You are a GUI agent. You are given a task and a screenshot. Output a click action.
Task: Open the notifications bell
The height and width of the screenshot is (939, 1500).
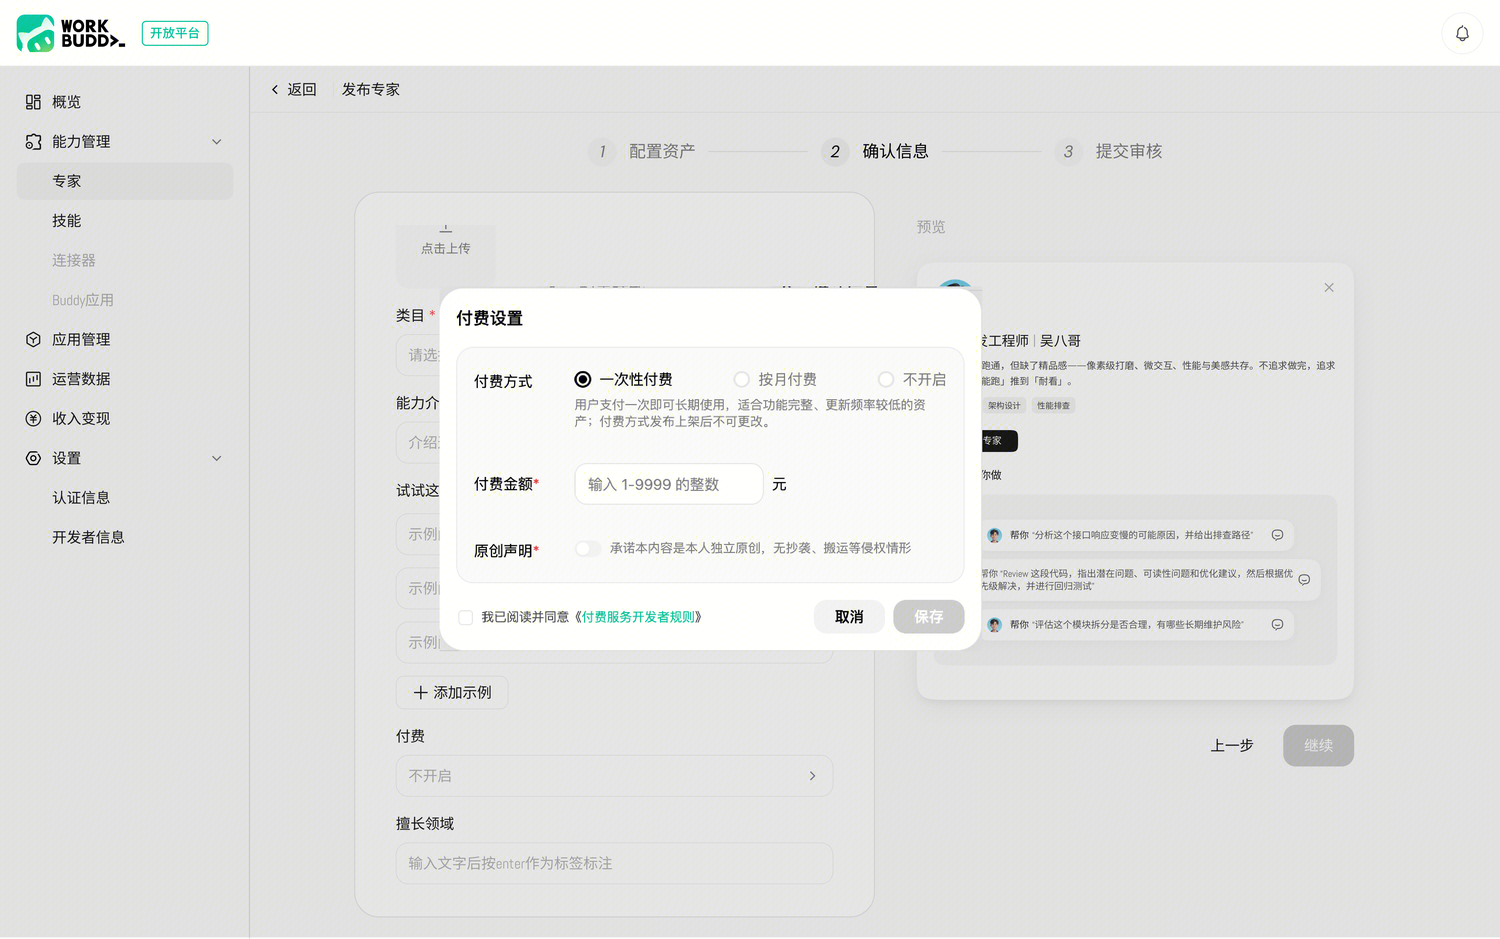pyautogui.click(x=1462, y=33)
